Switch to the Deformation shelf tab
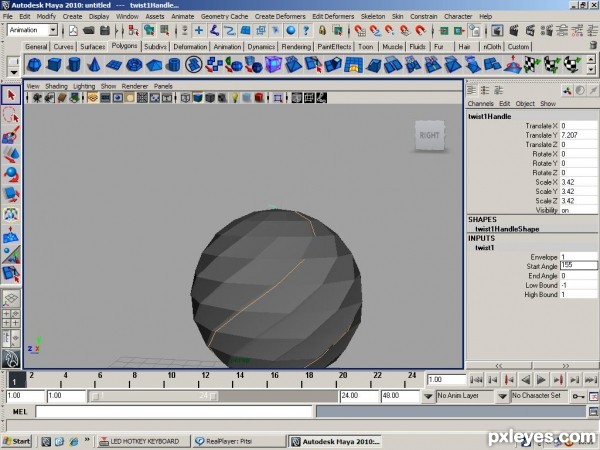600x450 pixels. pos(190,47)
